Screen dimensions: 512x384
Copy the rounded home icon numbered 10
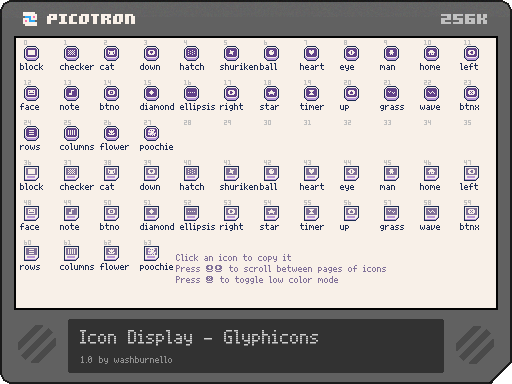[x=431, y=53]
